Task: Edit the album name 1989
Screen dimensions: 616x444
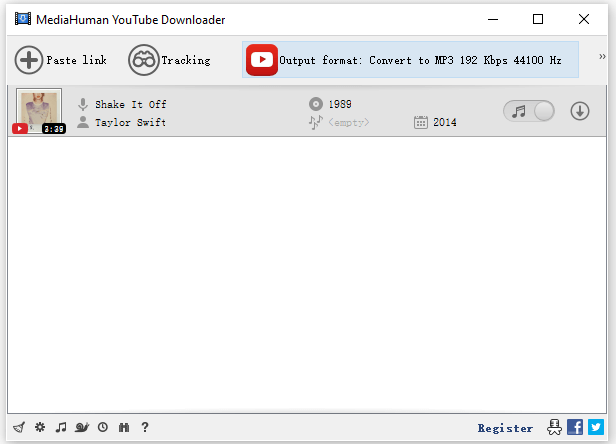Action: pyautogui.click(x=340, y=104)
